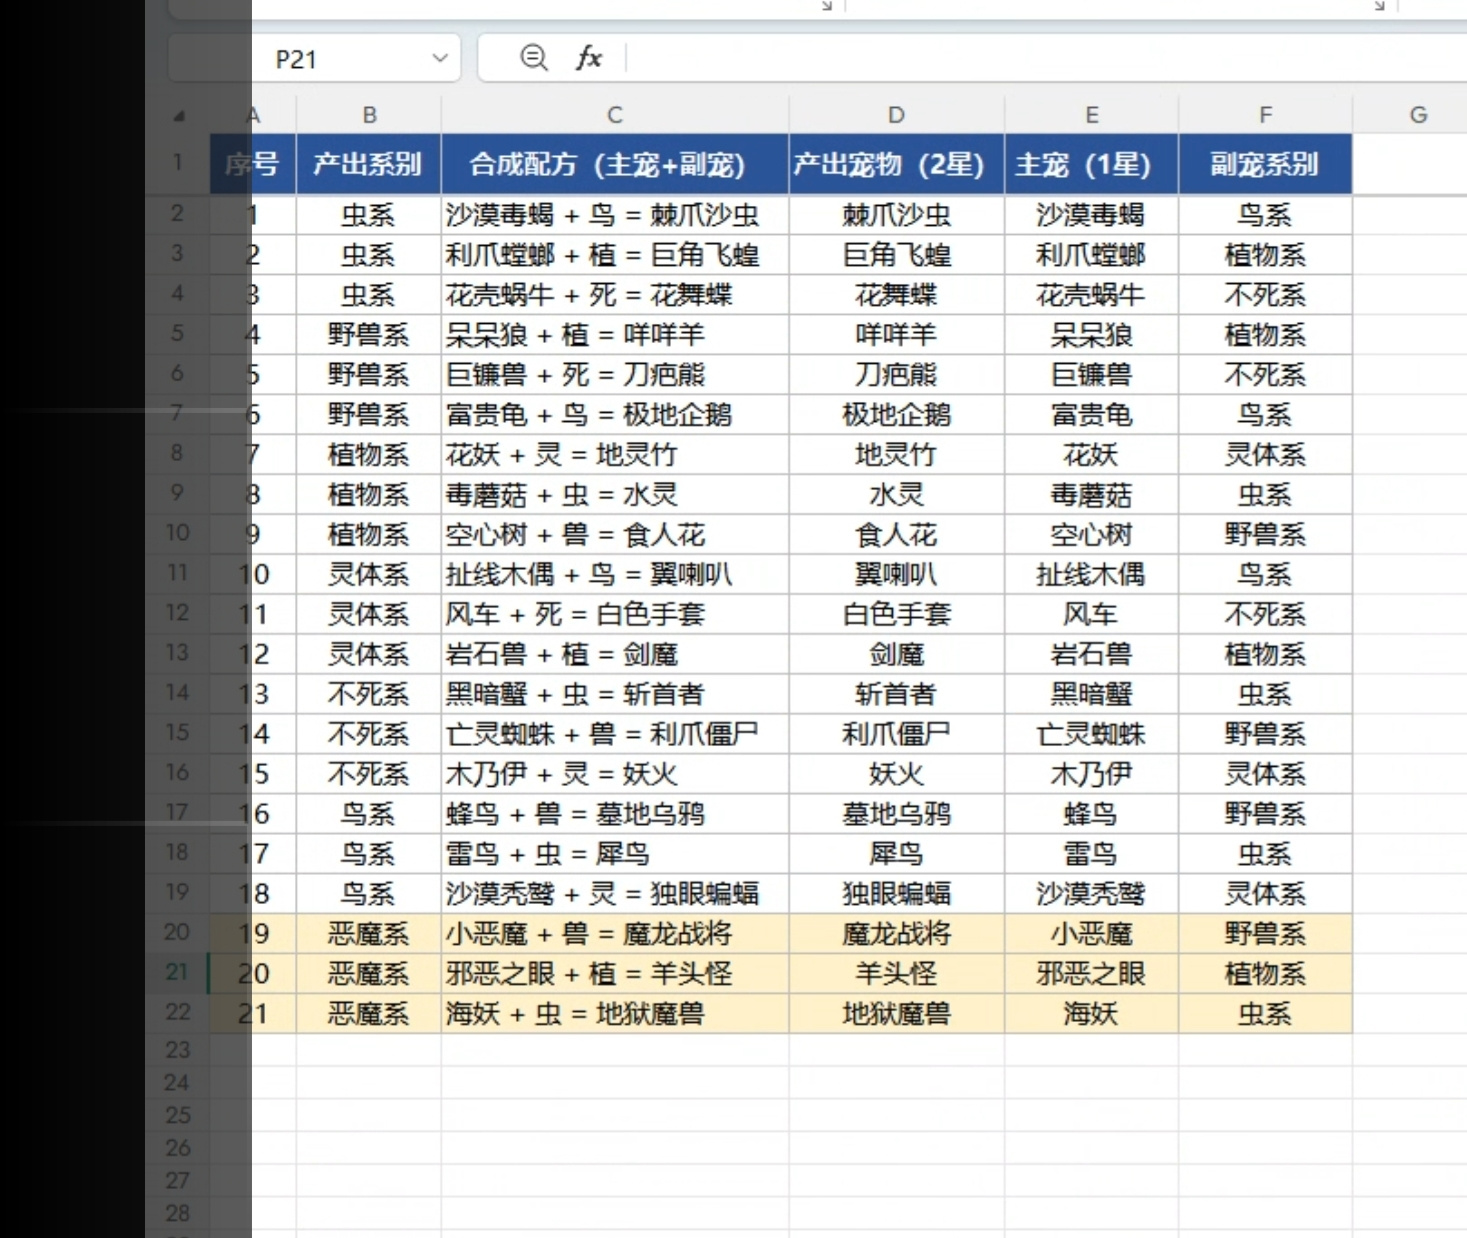The image size is (1467, 1238).
Task: Click header cell 副宠系别
Action: click(1265, 164)
